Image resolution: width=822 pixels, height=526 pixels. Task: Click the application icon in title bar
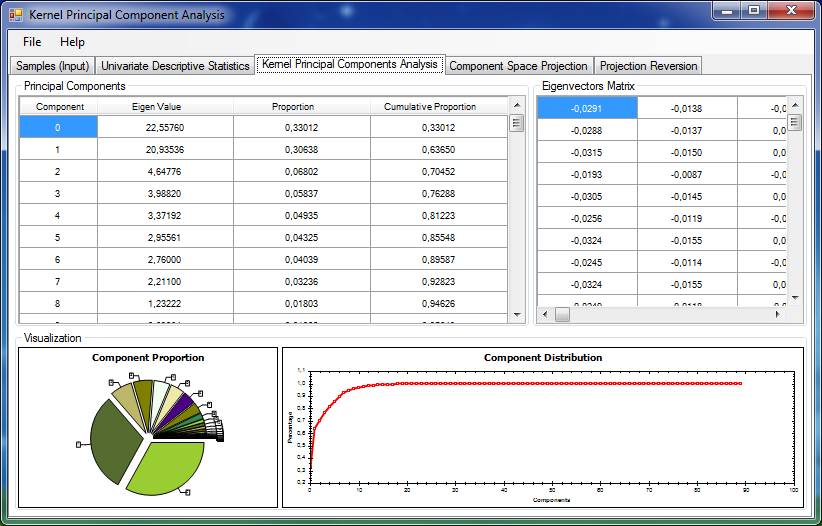pyautogui.click(x=16, y=15)
